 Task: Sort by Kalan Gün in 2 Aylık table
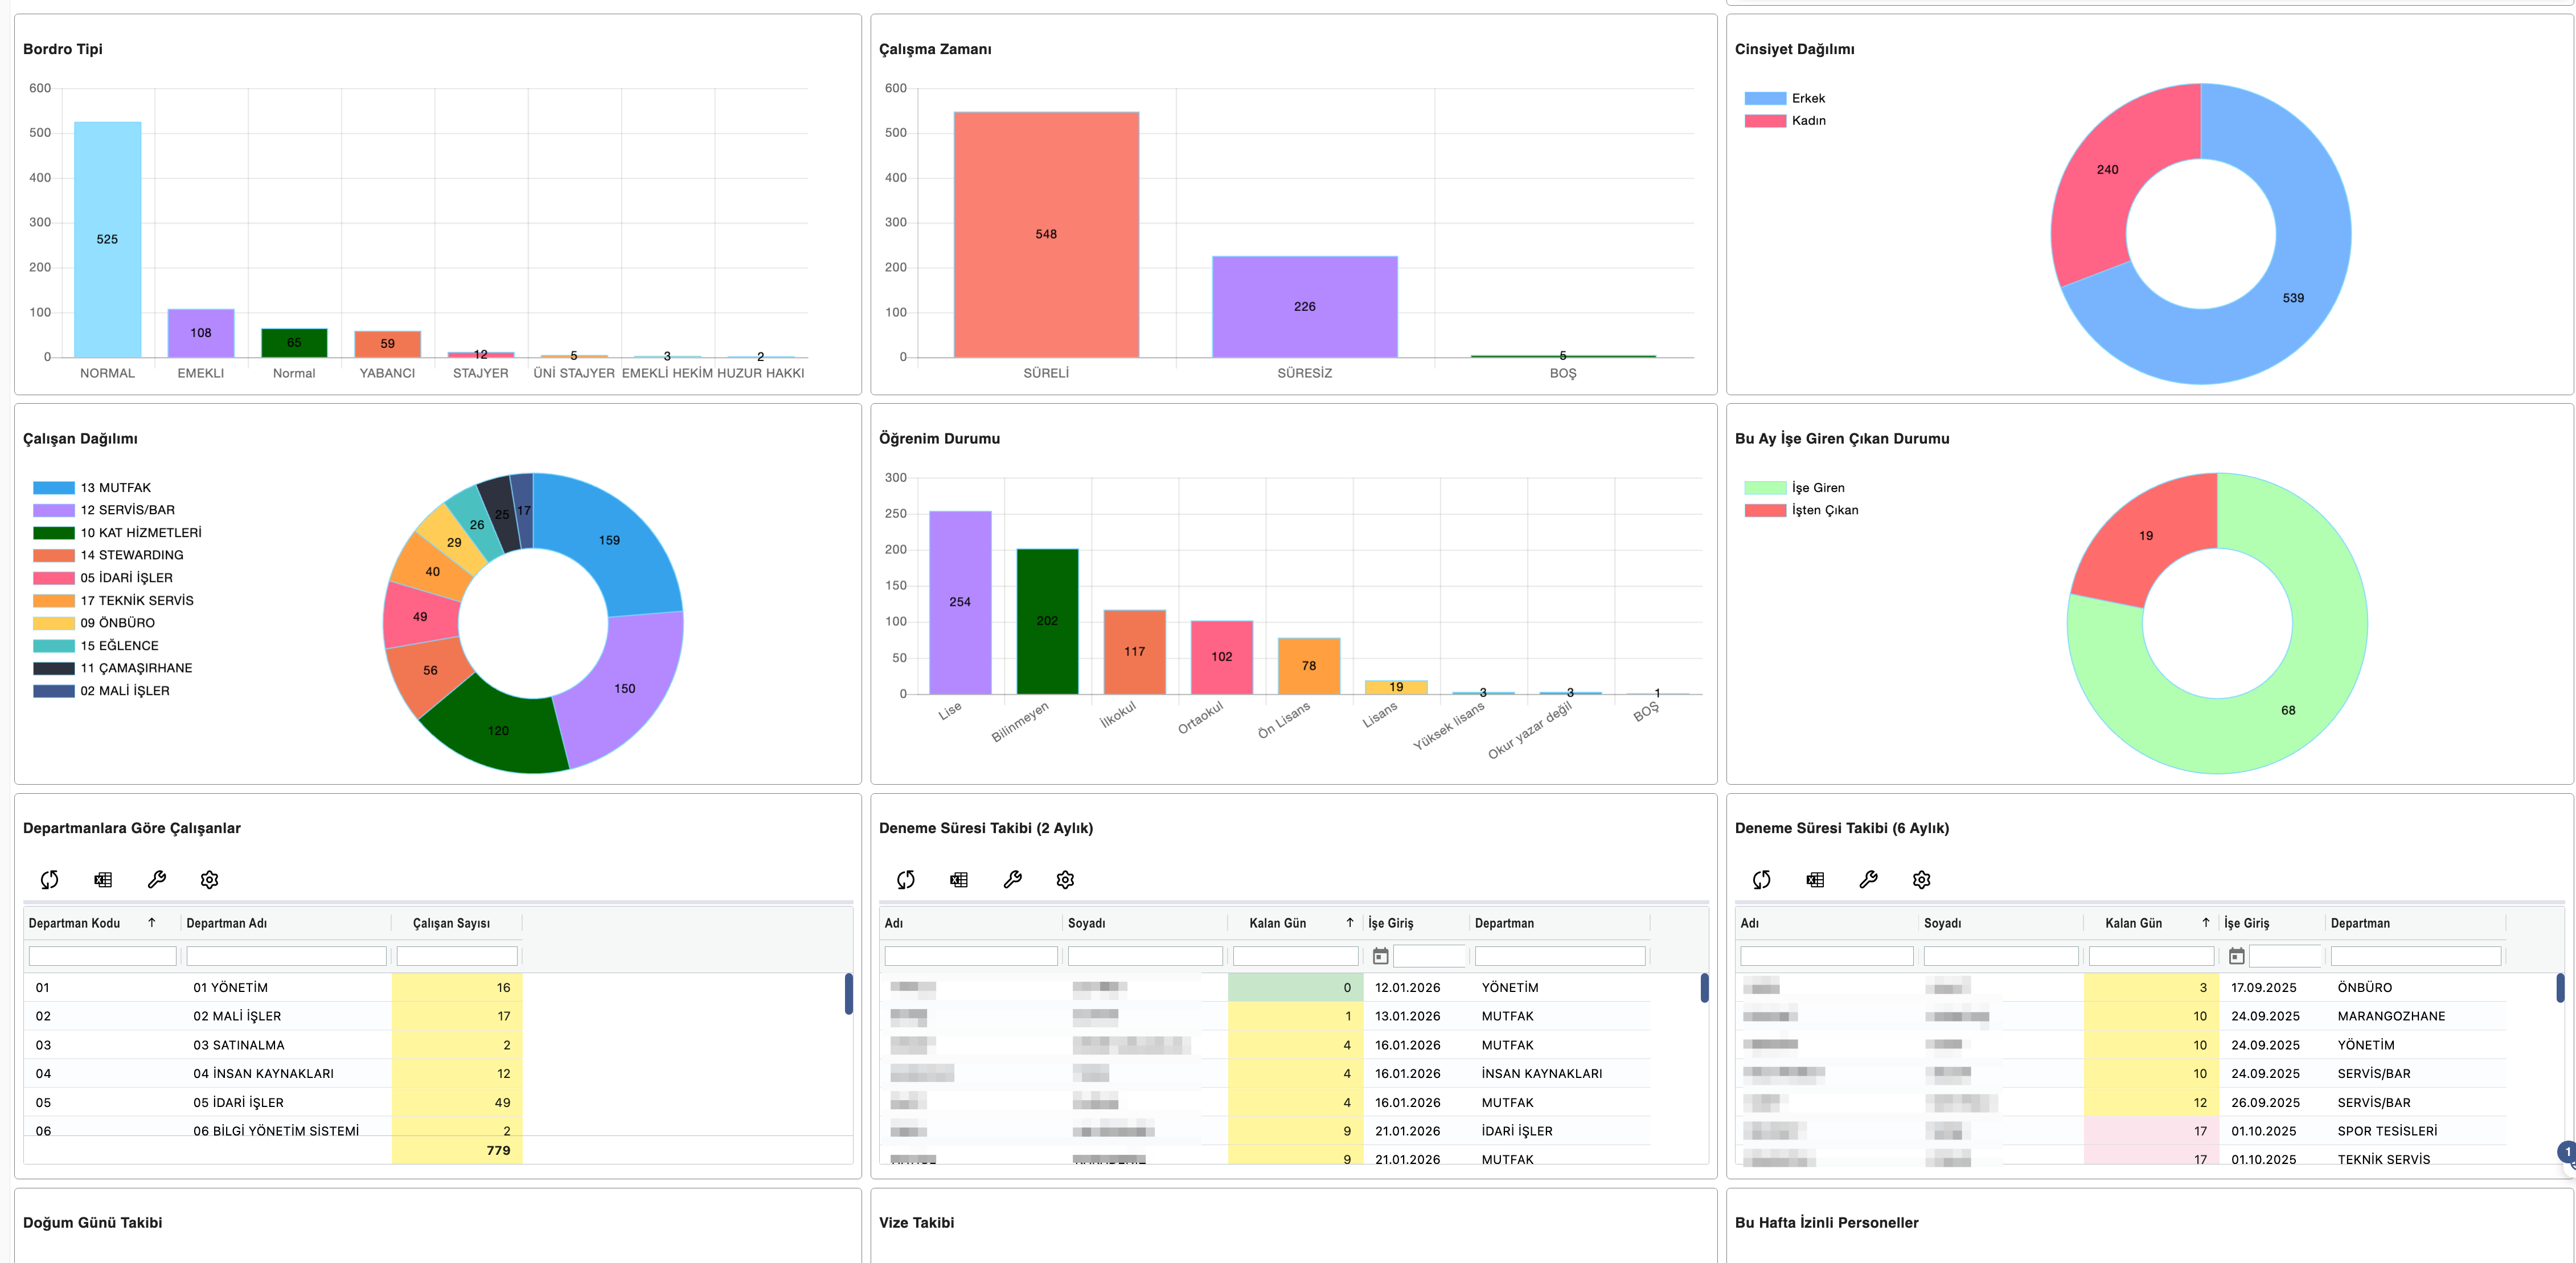pos(1277,923)
